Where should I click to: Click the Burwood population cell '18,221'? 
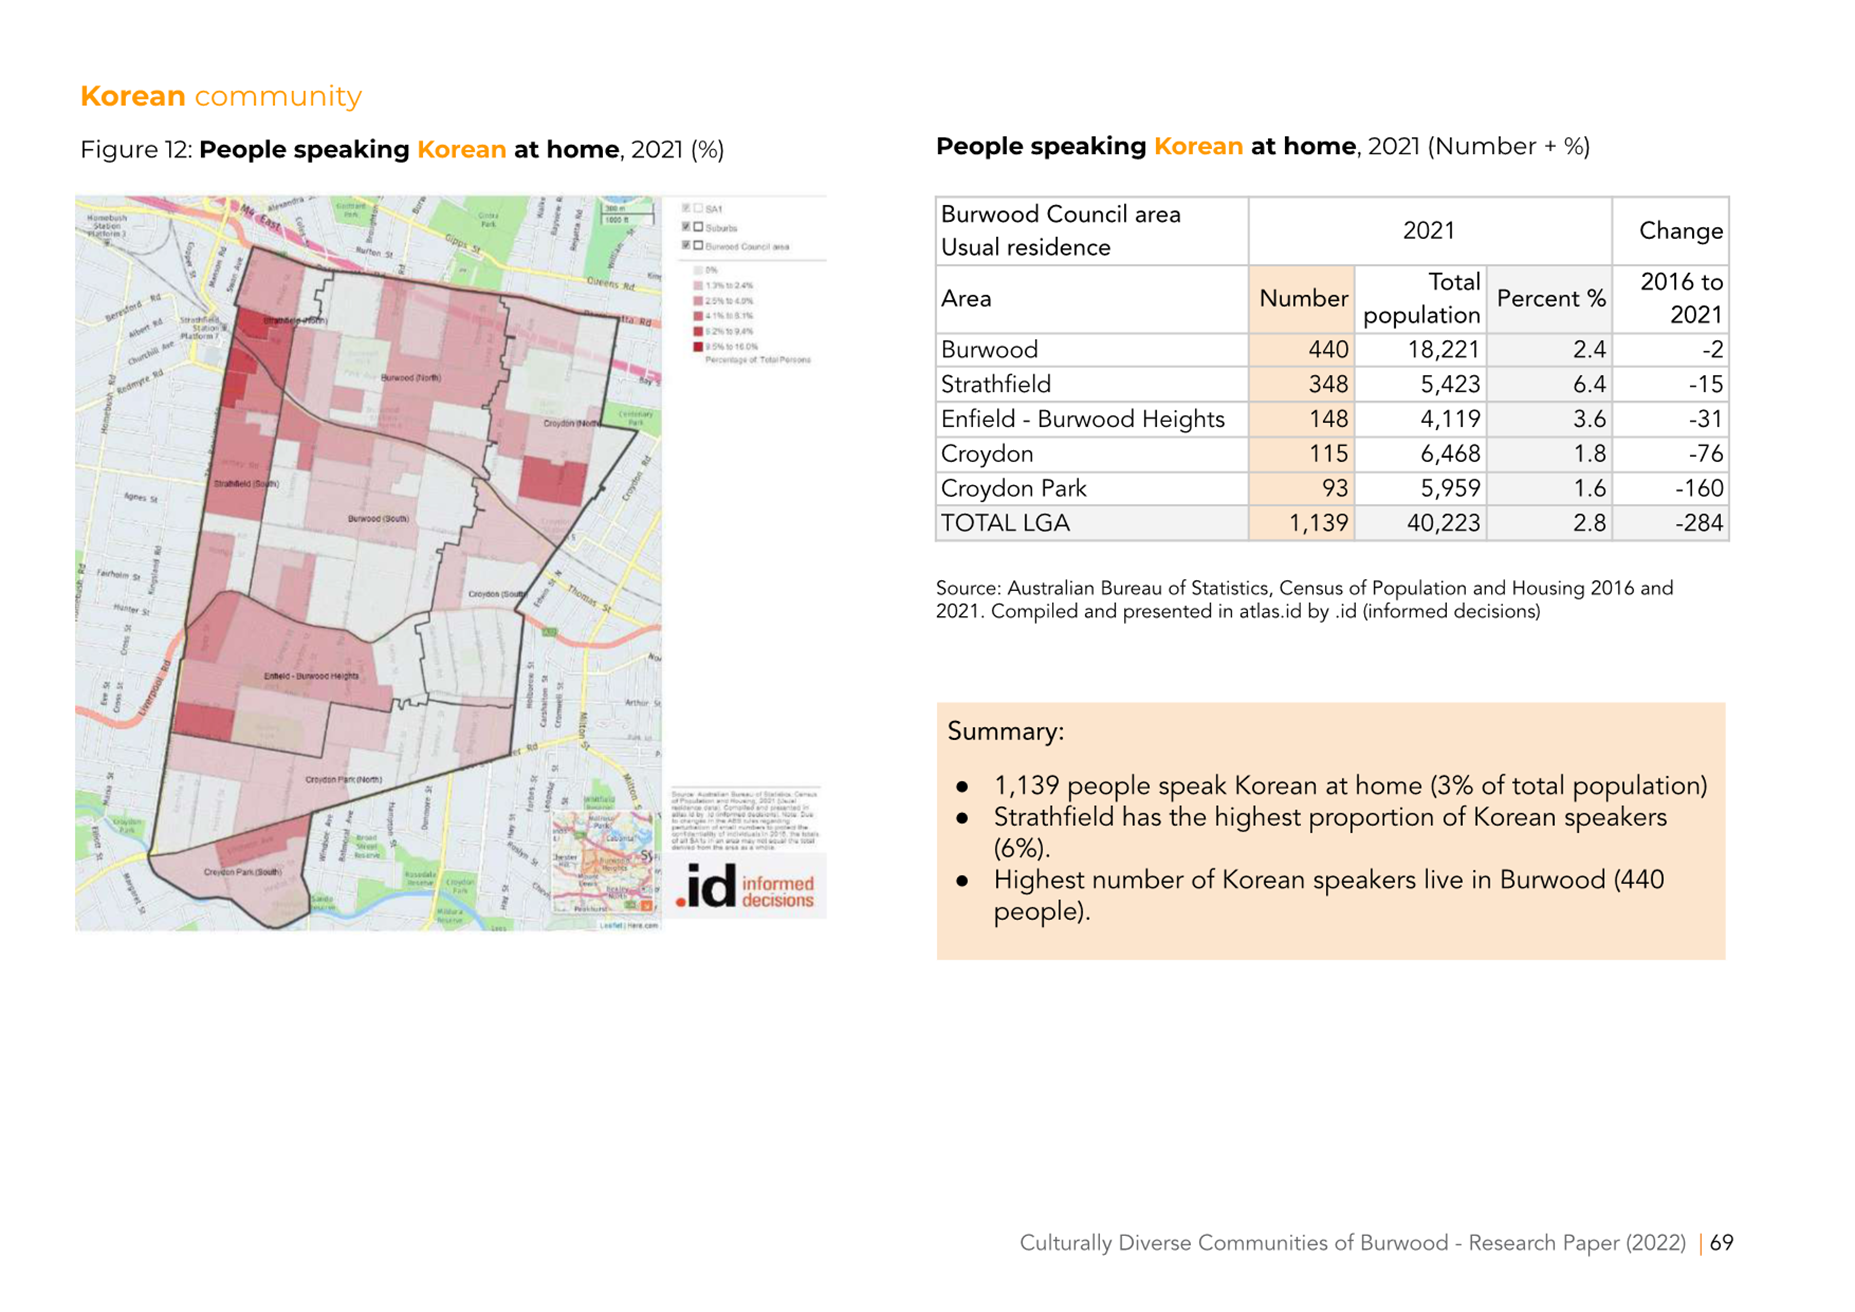point(1421,350)
